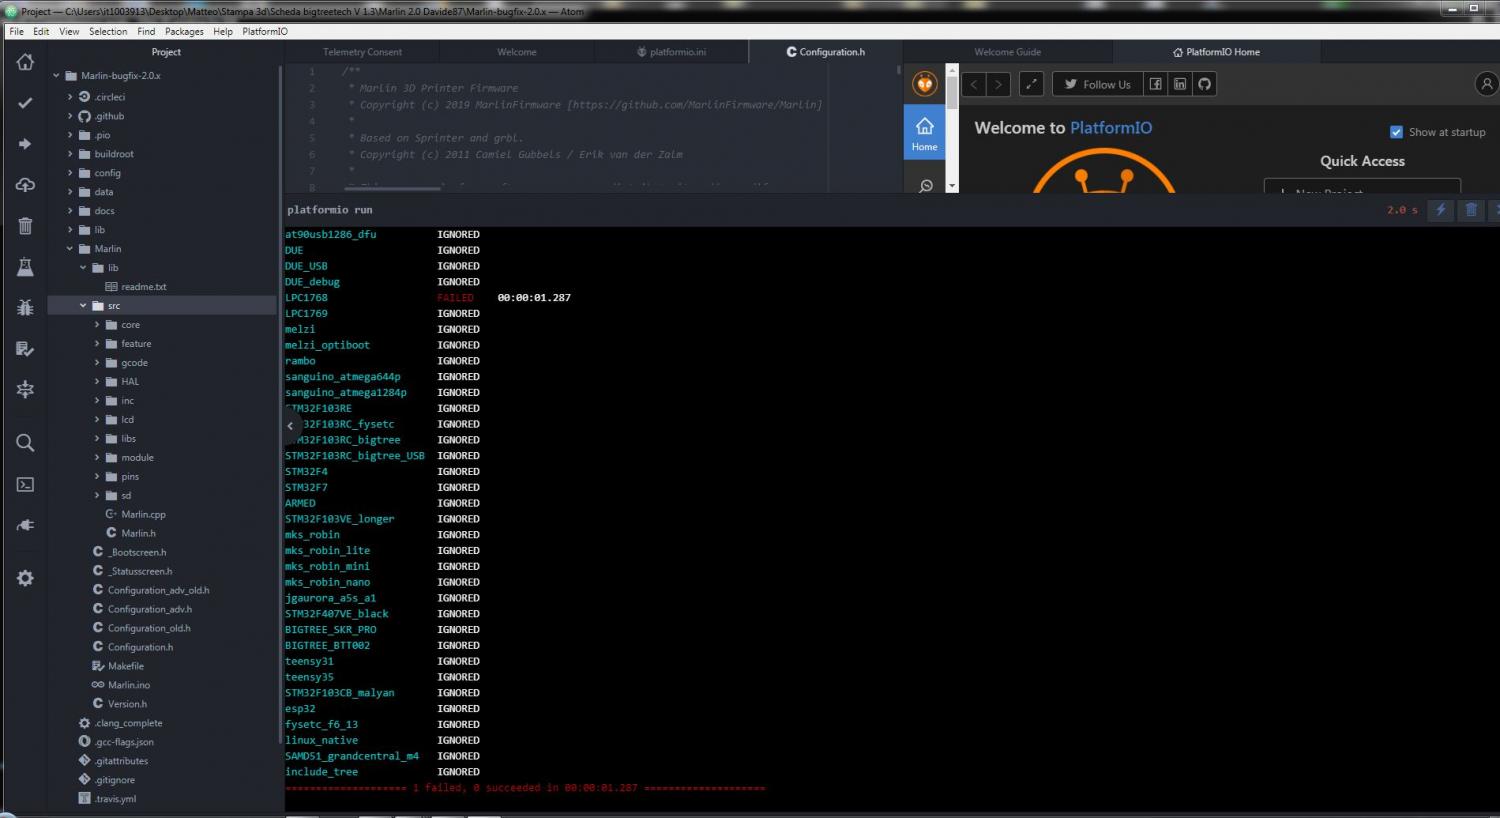Open the Facebook link icon
The width and height of the screenshot is (1500, 818).
(x=1155, y=84)
